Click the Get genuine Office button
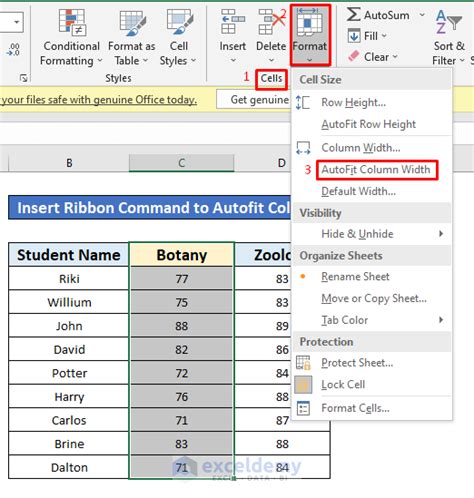Image resolution: width=474 pixels, height=498 pixels. coord(254,99)
